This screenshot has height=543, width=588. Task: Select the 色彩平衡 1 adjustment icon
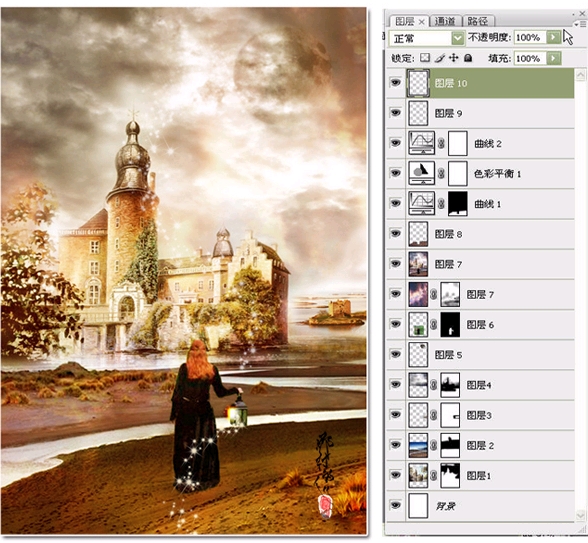422,173
